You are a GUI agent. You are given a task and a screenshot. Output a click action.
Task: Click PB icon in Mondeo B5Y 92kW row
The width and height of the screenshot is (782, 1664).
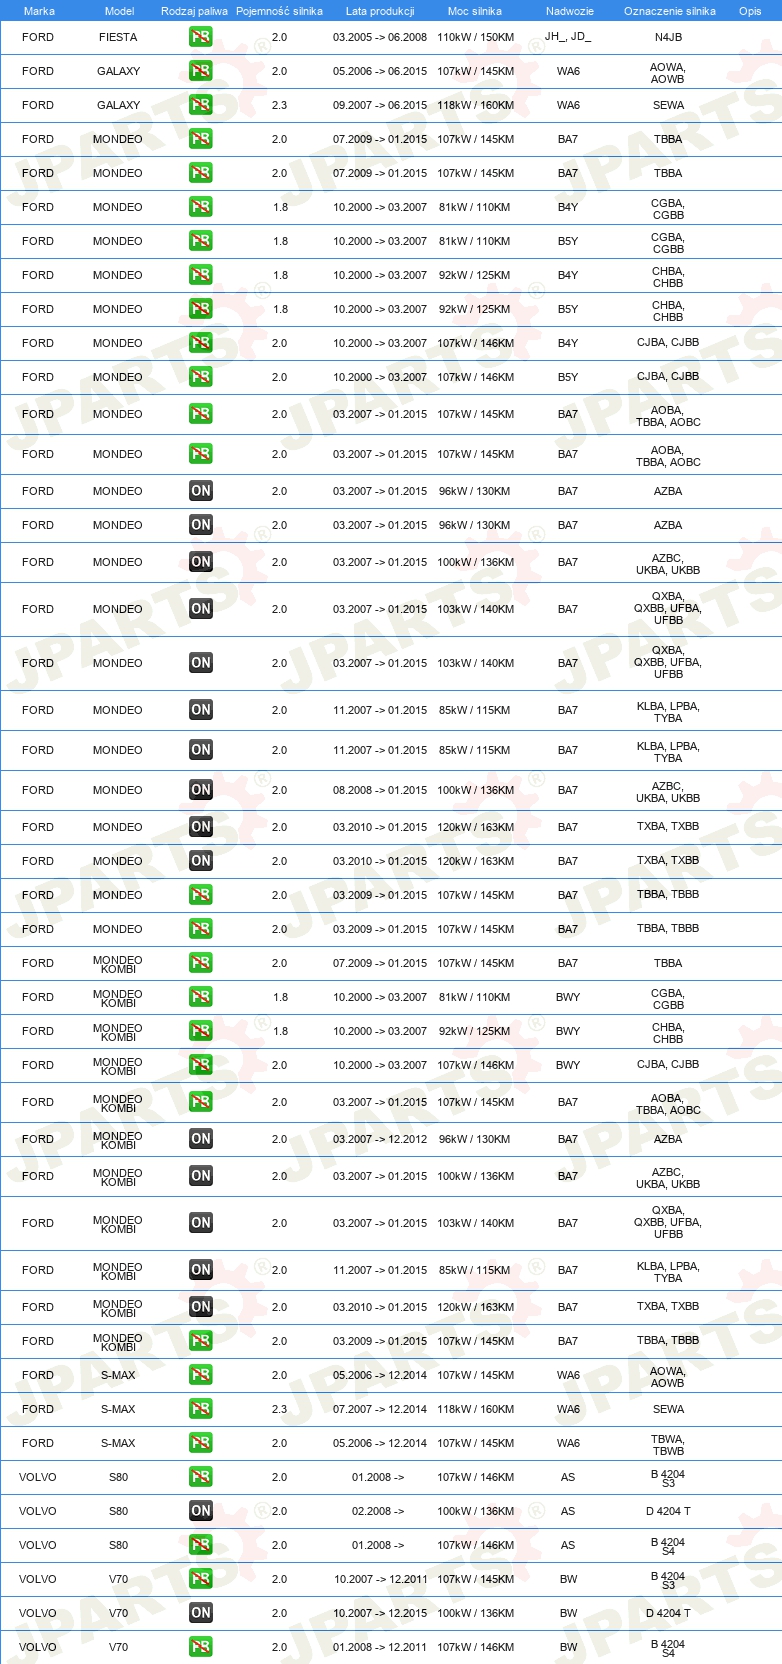coord(201,309)
